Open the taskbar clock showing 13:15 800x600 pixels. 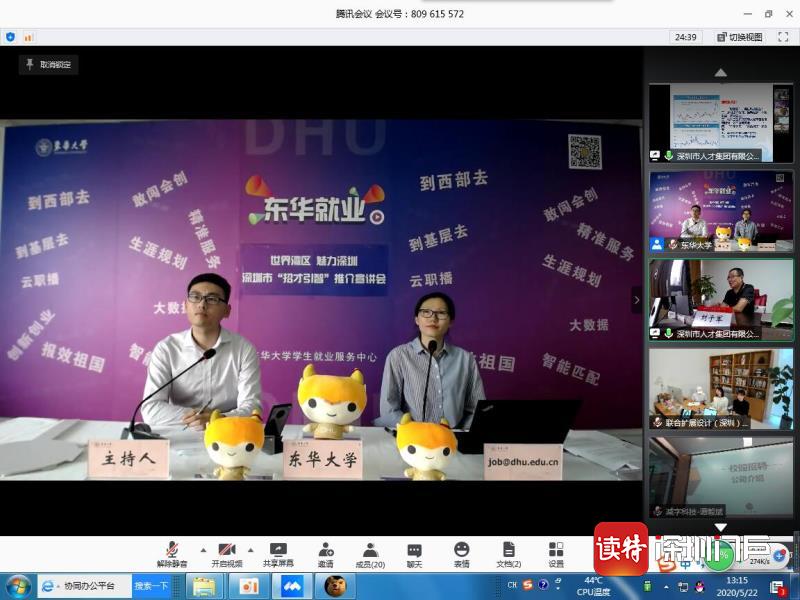[x=737, y=586]
